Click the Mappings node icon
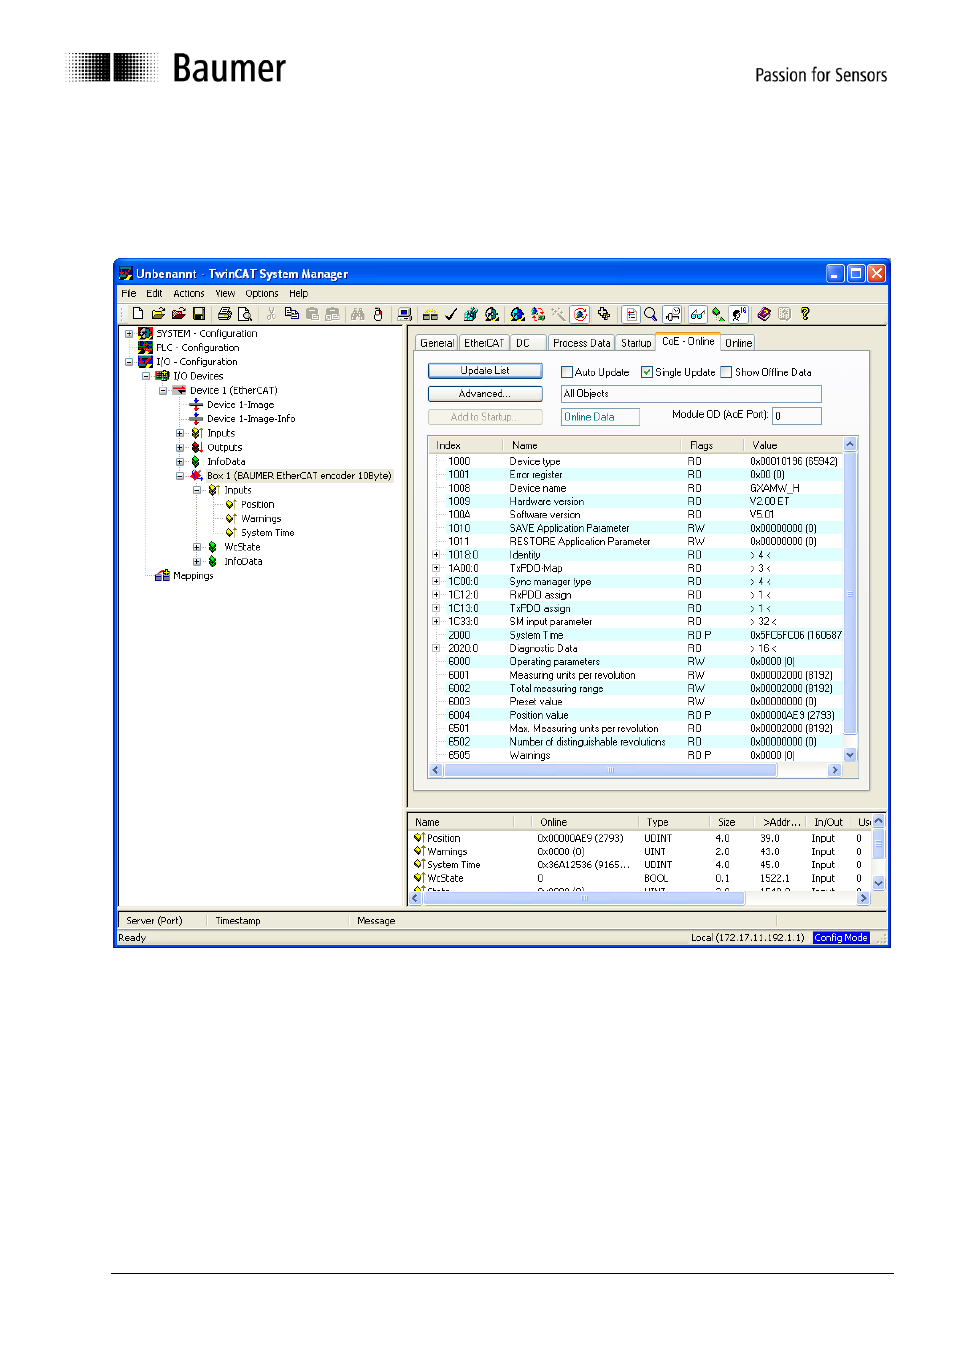Image resolution: width=955 pixels, height=1350 pixels. [162, 576]
